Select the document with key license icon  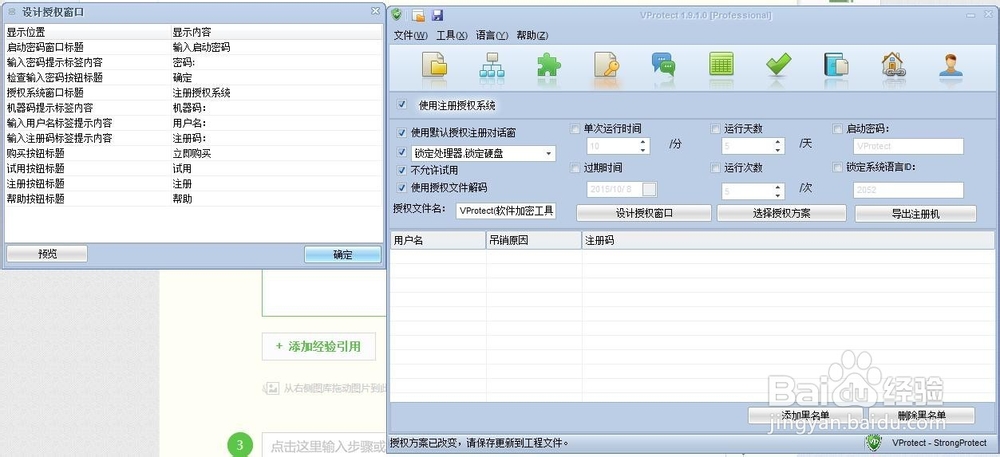coord(607,65)
